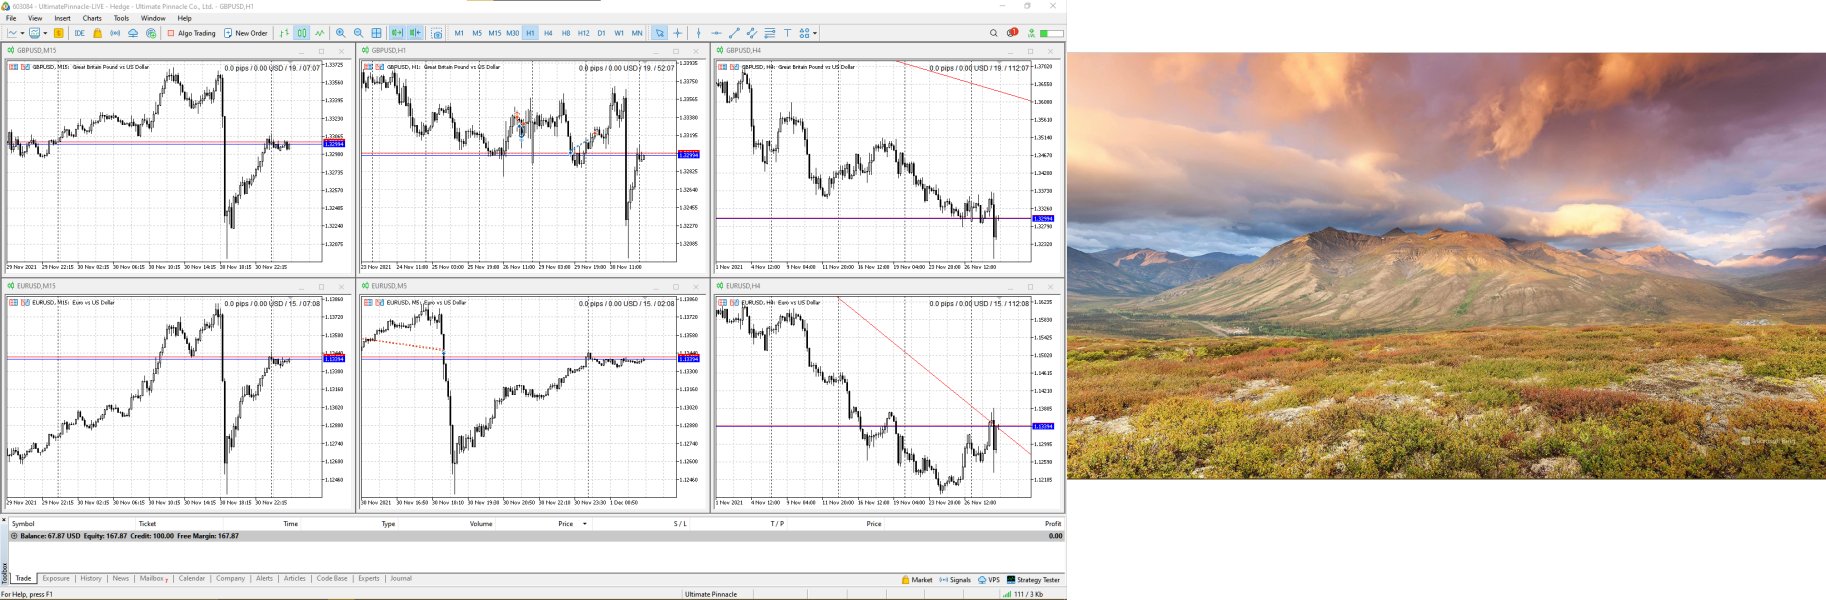Open the Insert menu
The height and width of the screenshot is (600, 1826).
tap(62, 18)
